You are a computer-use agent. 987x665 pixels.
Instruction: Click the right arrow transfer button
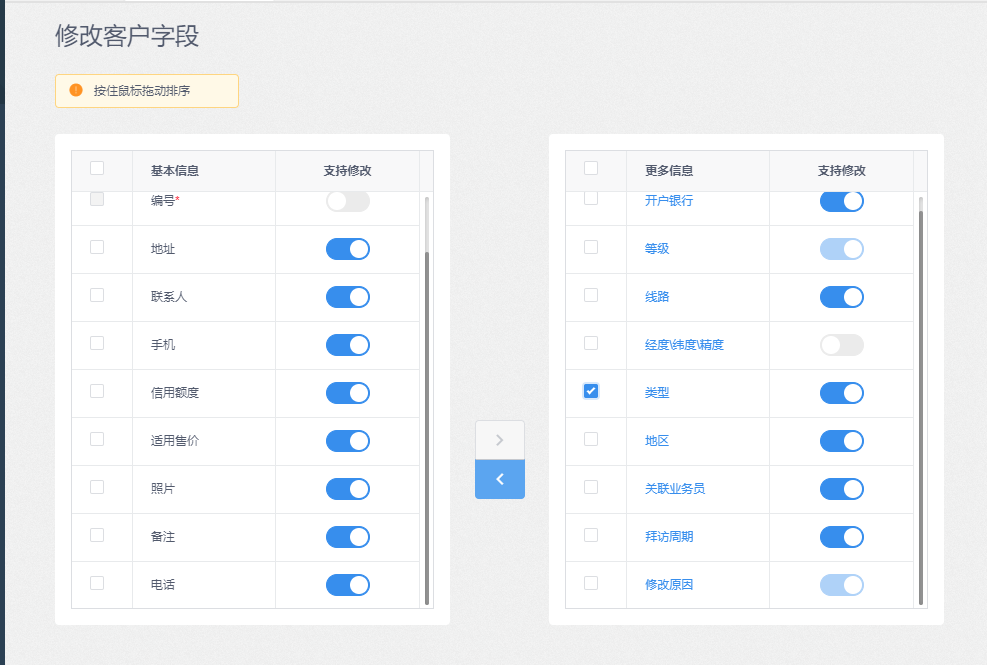point(500,440)
